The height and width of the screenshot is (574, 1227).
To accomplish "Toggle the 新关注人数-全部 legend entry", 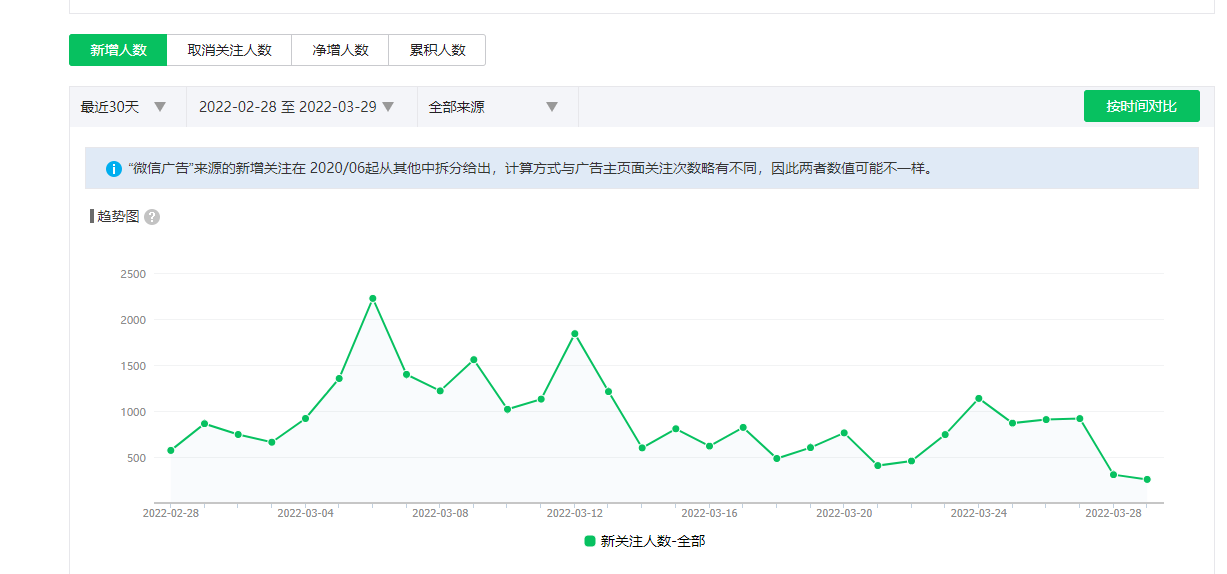I will click(x=645, y=541).
